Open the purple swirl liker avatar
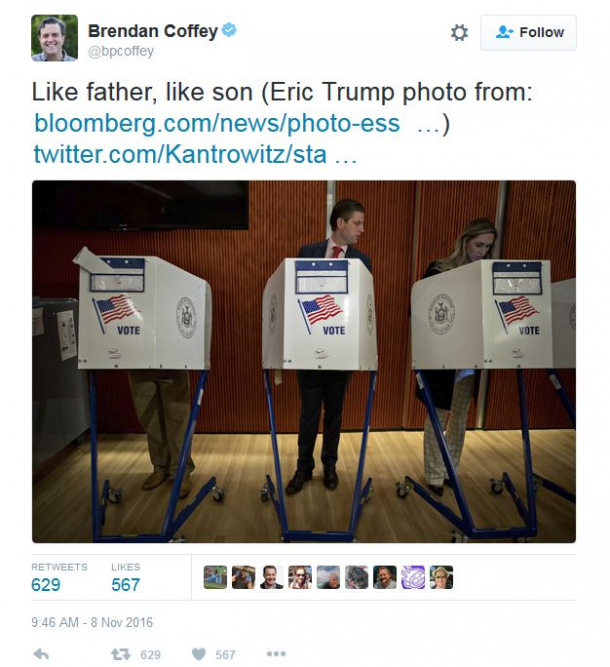Screen dimensions: 610x667 click(x=413, y=577)
